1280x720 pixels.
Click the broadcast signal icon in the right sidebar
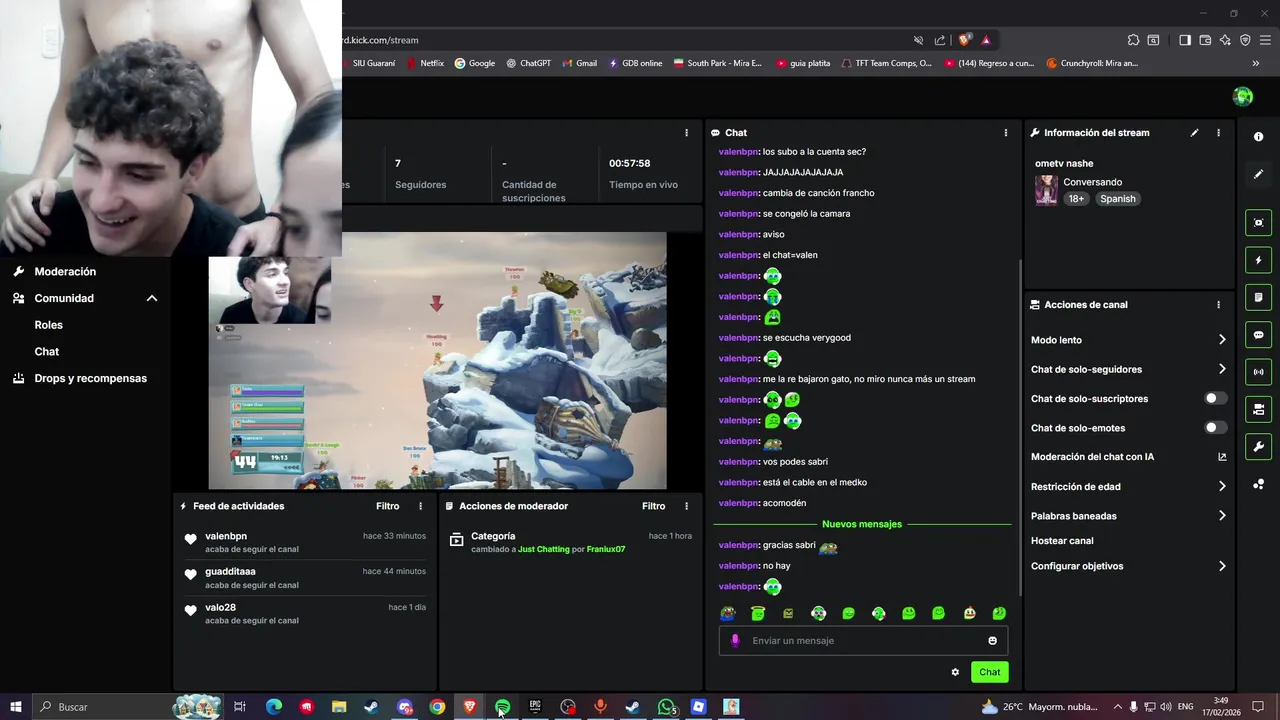(x=1258, y=372)
